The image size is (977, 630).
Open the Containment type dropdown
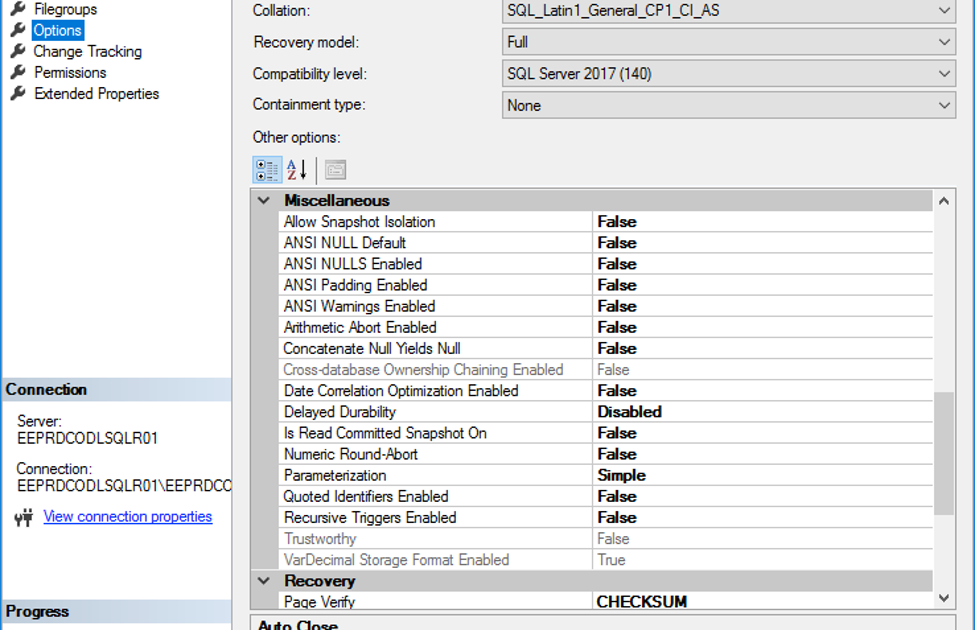pyautogui.click(x=944, y=105)
